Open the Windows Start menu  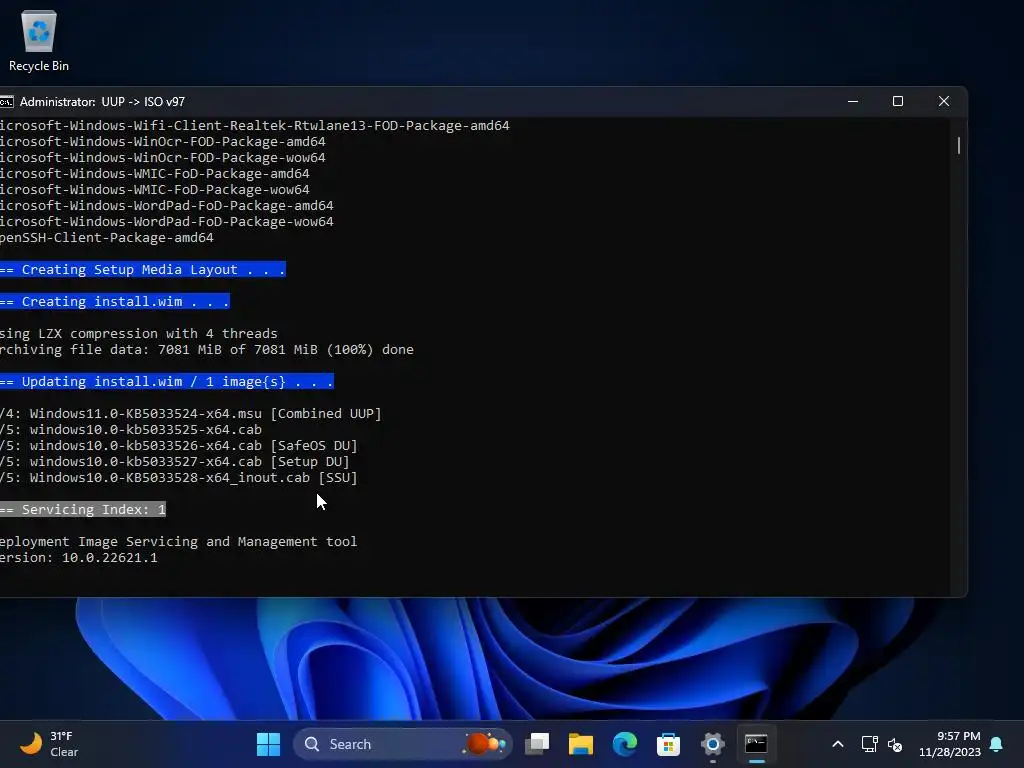coord(268,744)
